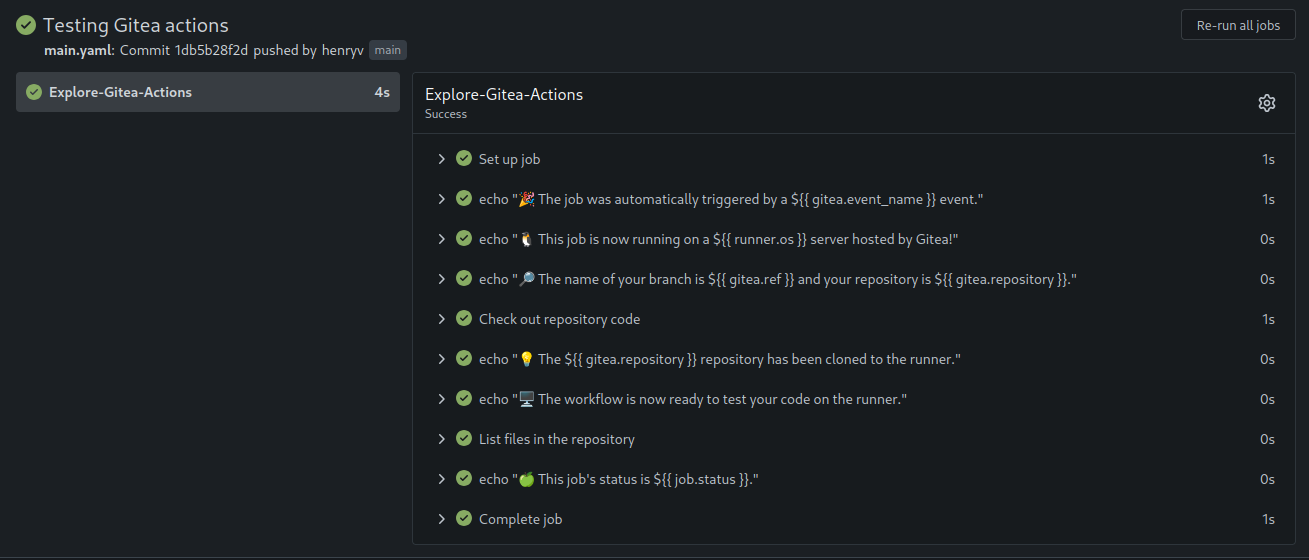Expand the Check out repository code step
The width and height of the screenshot is (1309, 560).
click(x=441, y=319)
